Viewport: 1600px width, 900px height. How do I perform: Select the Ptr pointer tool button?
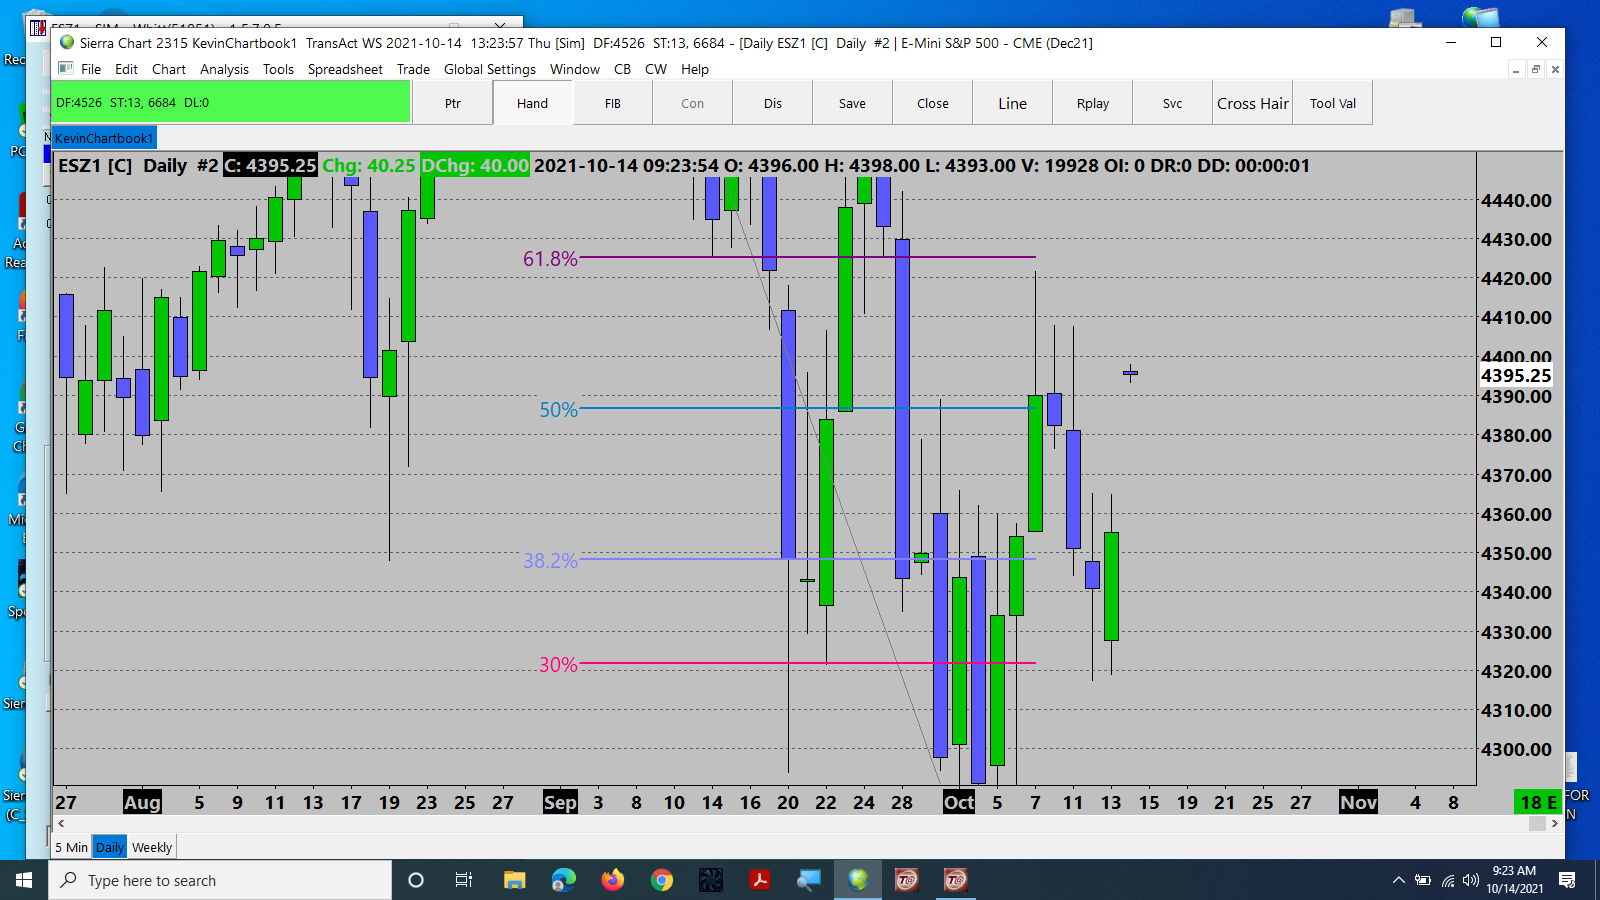pyautogui.click(x=453, y=103)
